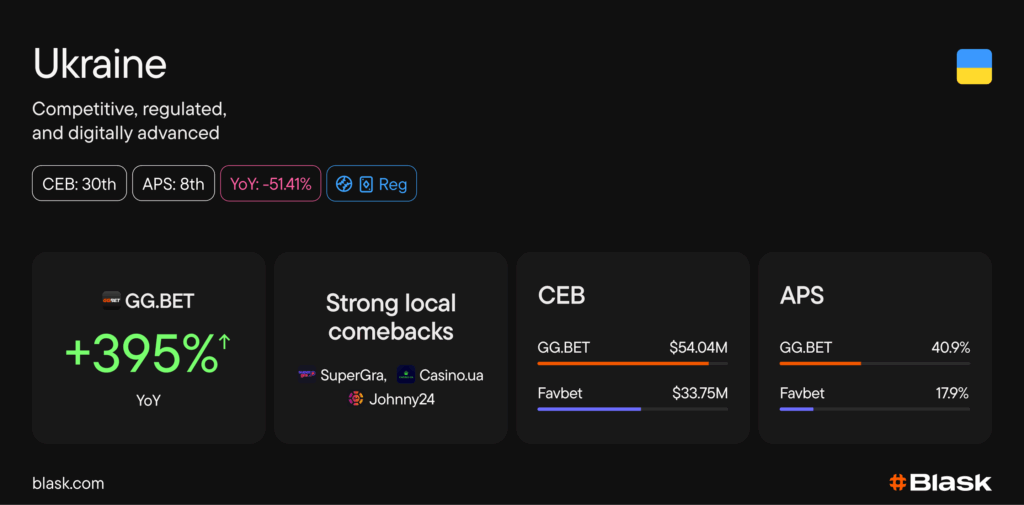Click the SuperGra logo icon
Viewport: 1024px width, 505px height.
[x=307, y=375]
